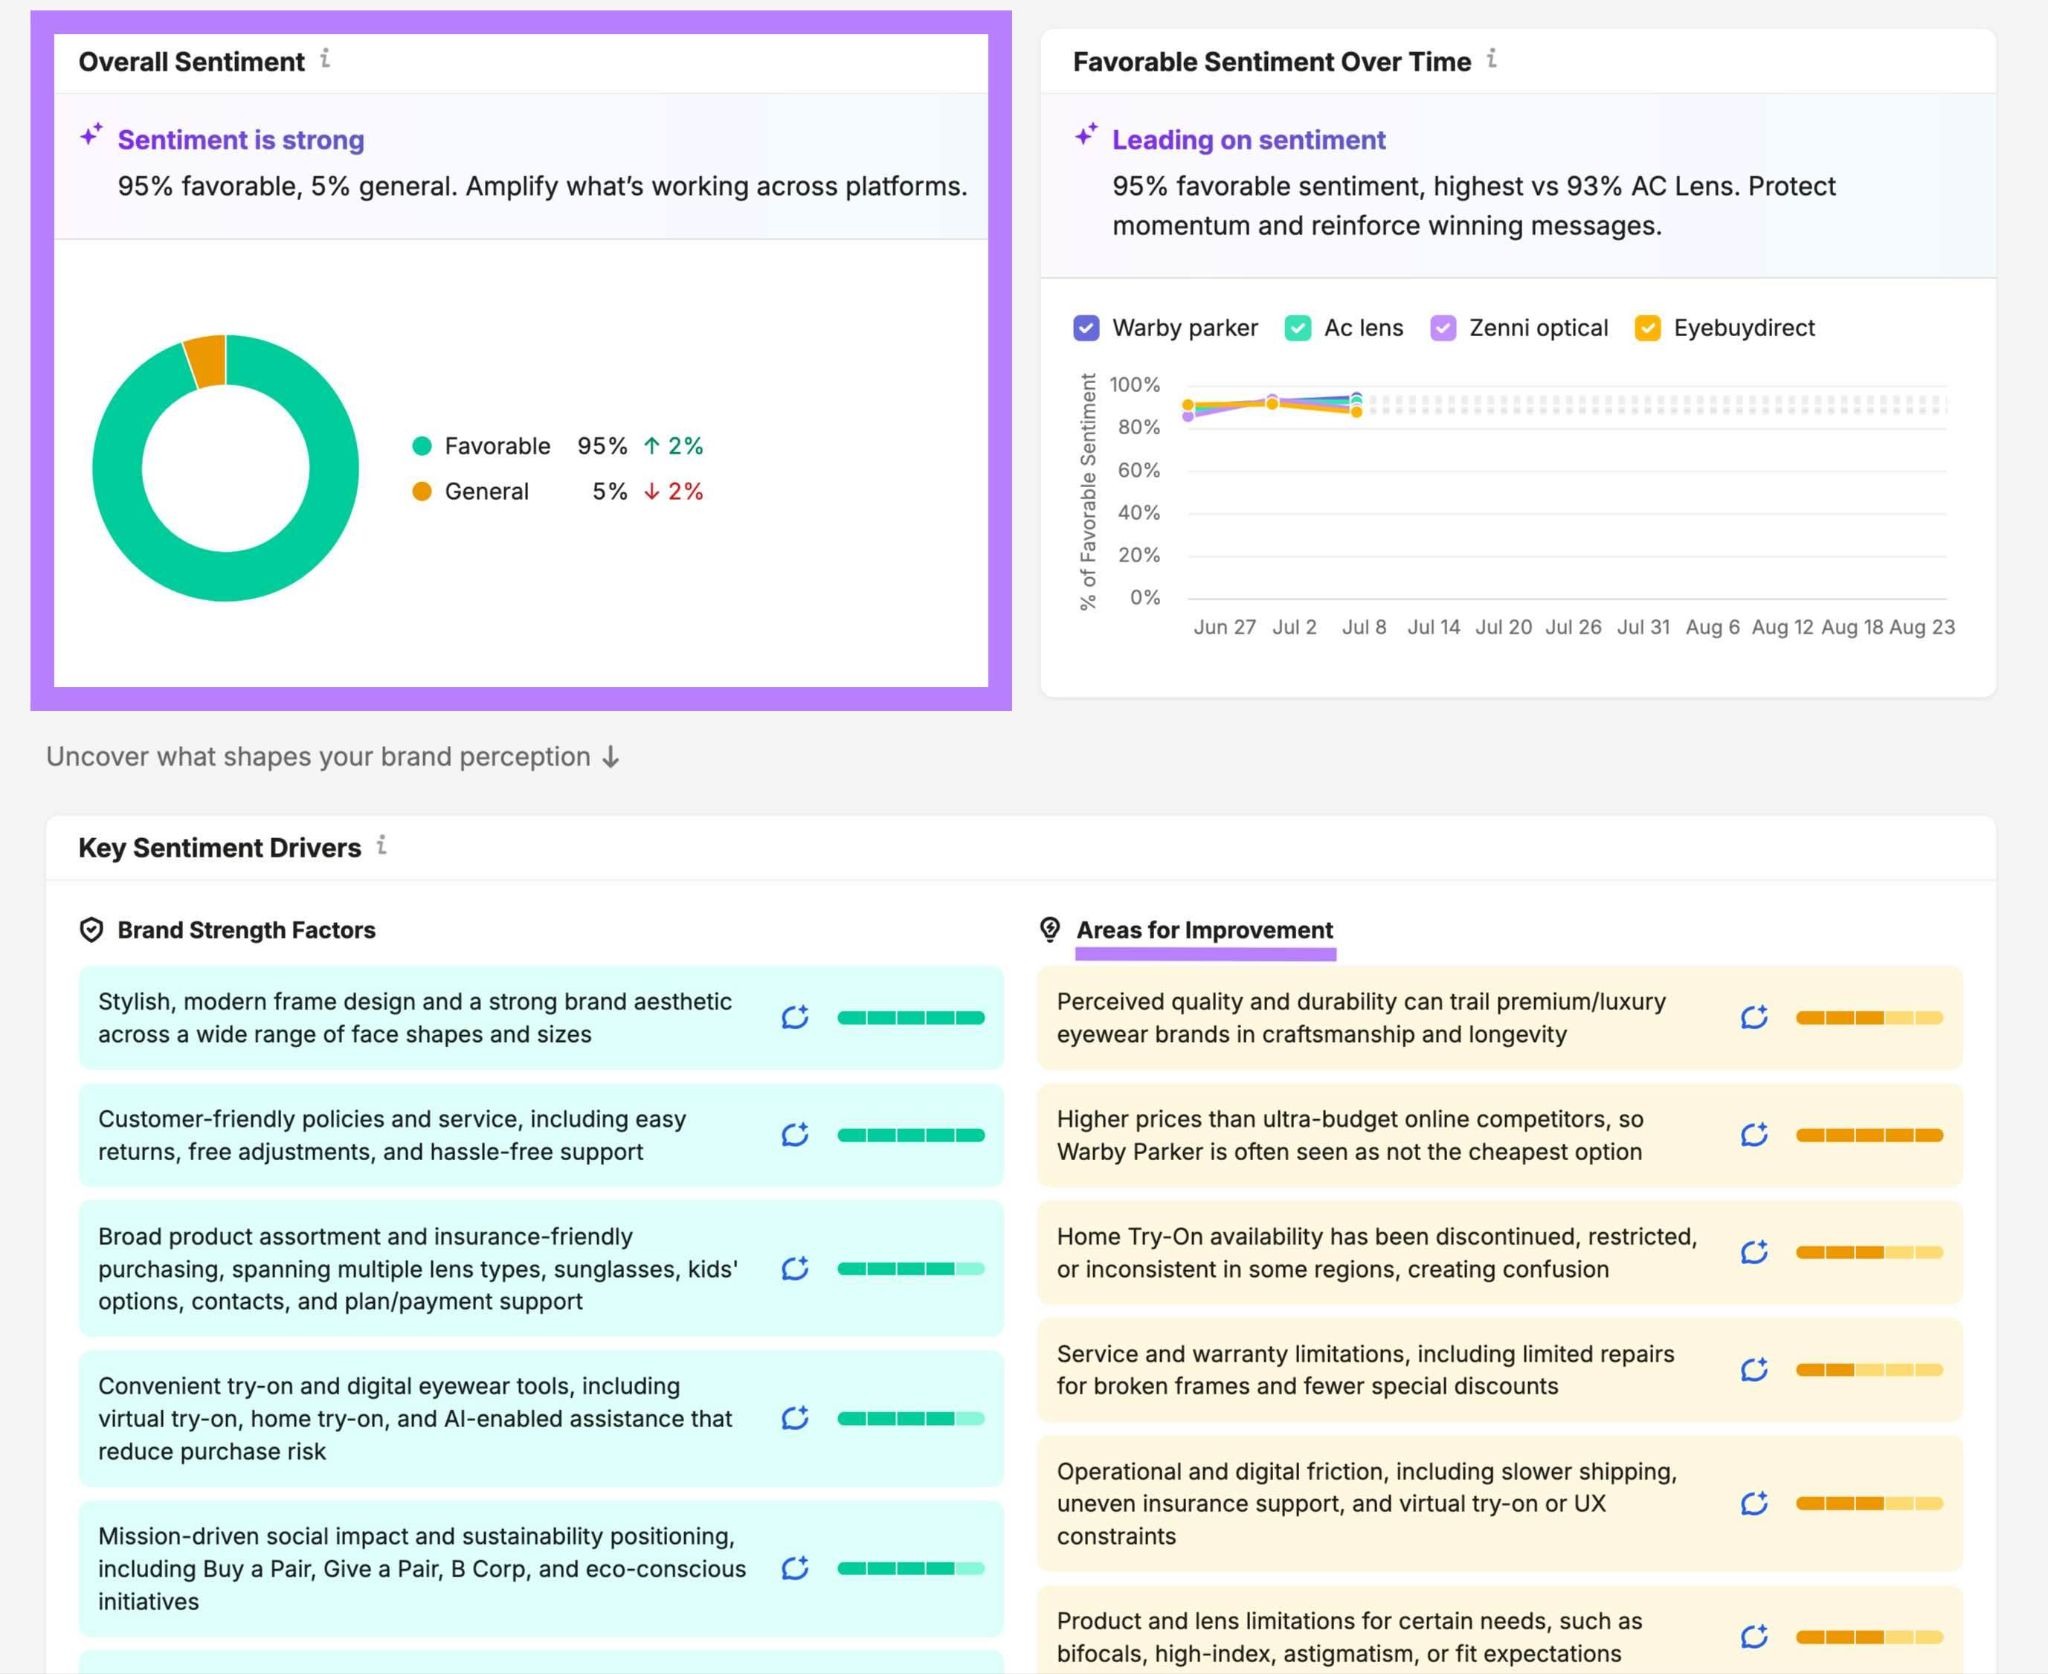Click the severity bar for Operational and digital friction
The height and width of the screenshot is (1674, 2048).
(1869, 1504)
